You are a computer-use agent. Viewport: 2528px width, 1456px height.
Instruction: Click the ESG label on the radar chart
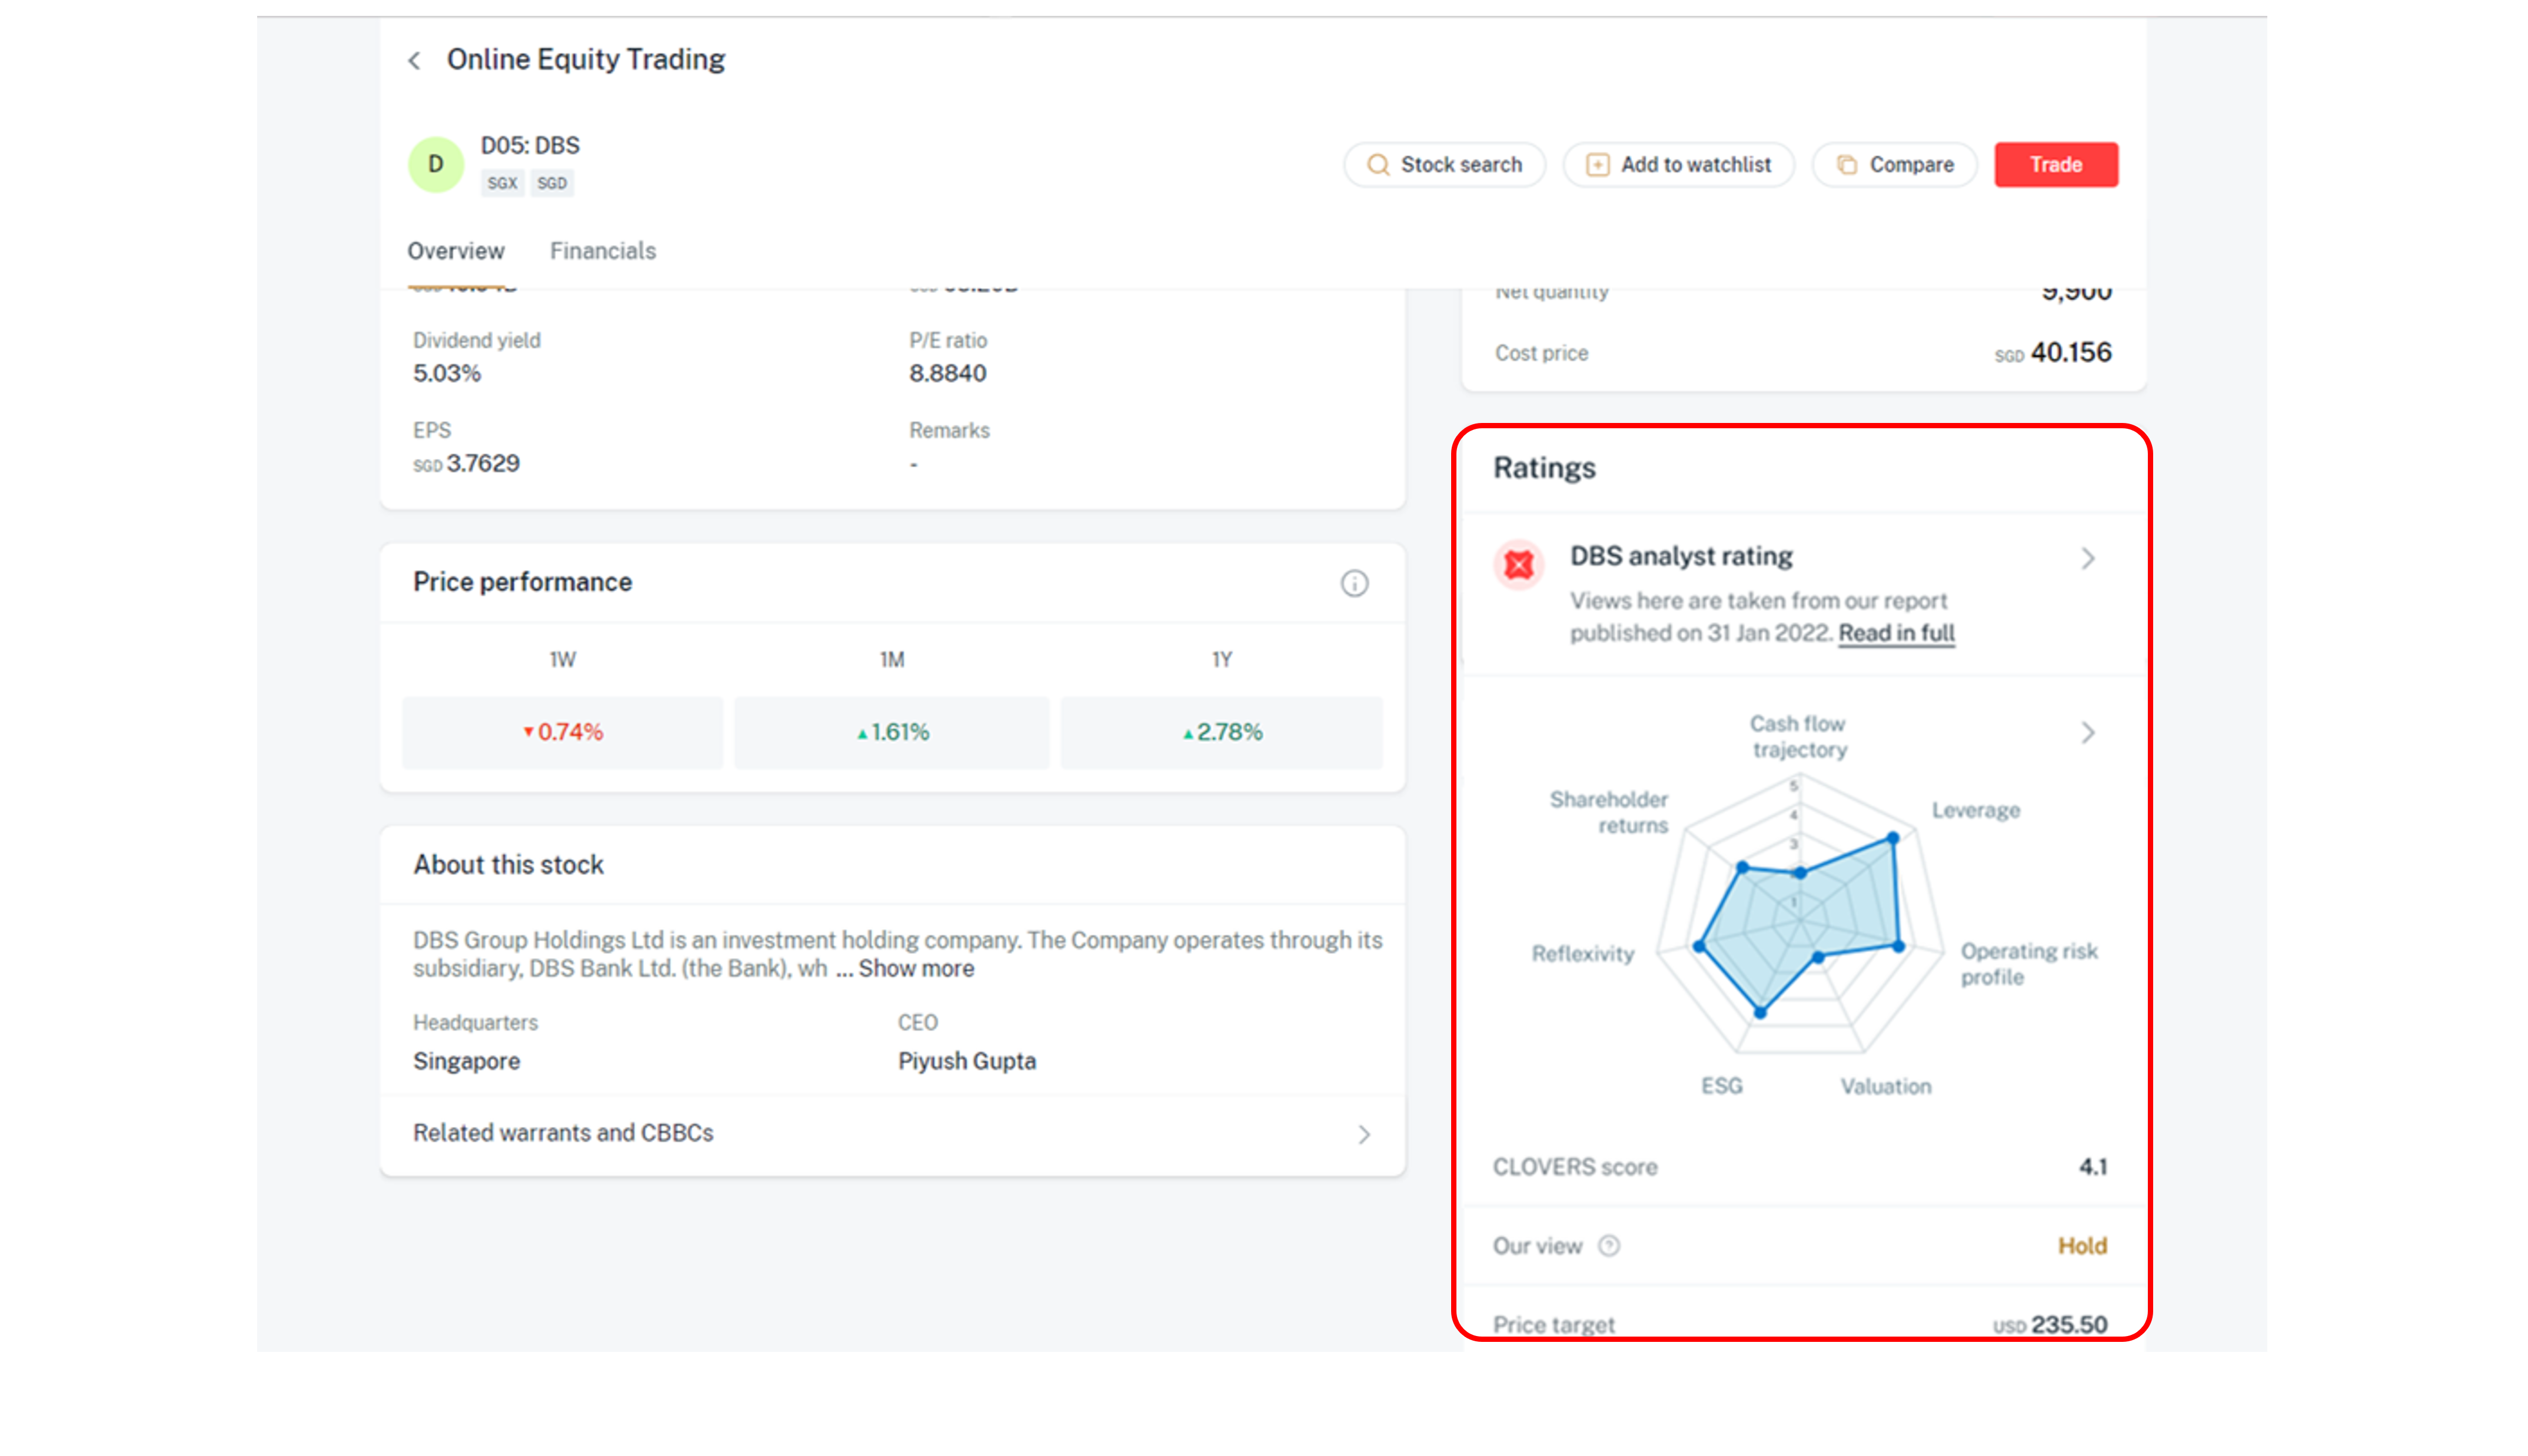[x=1722, y=1086]
